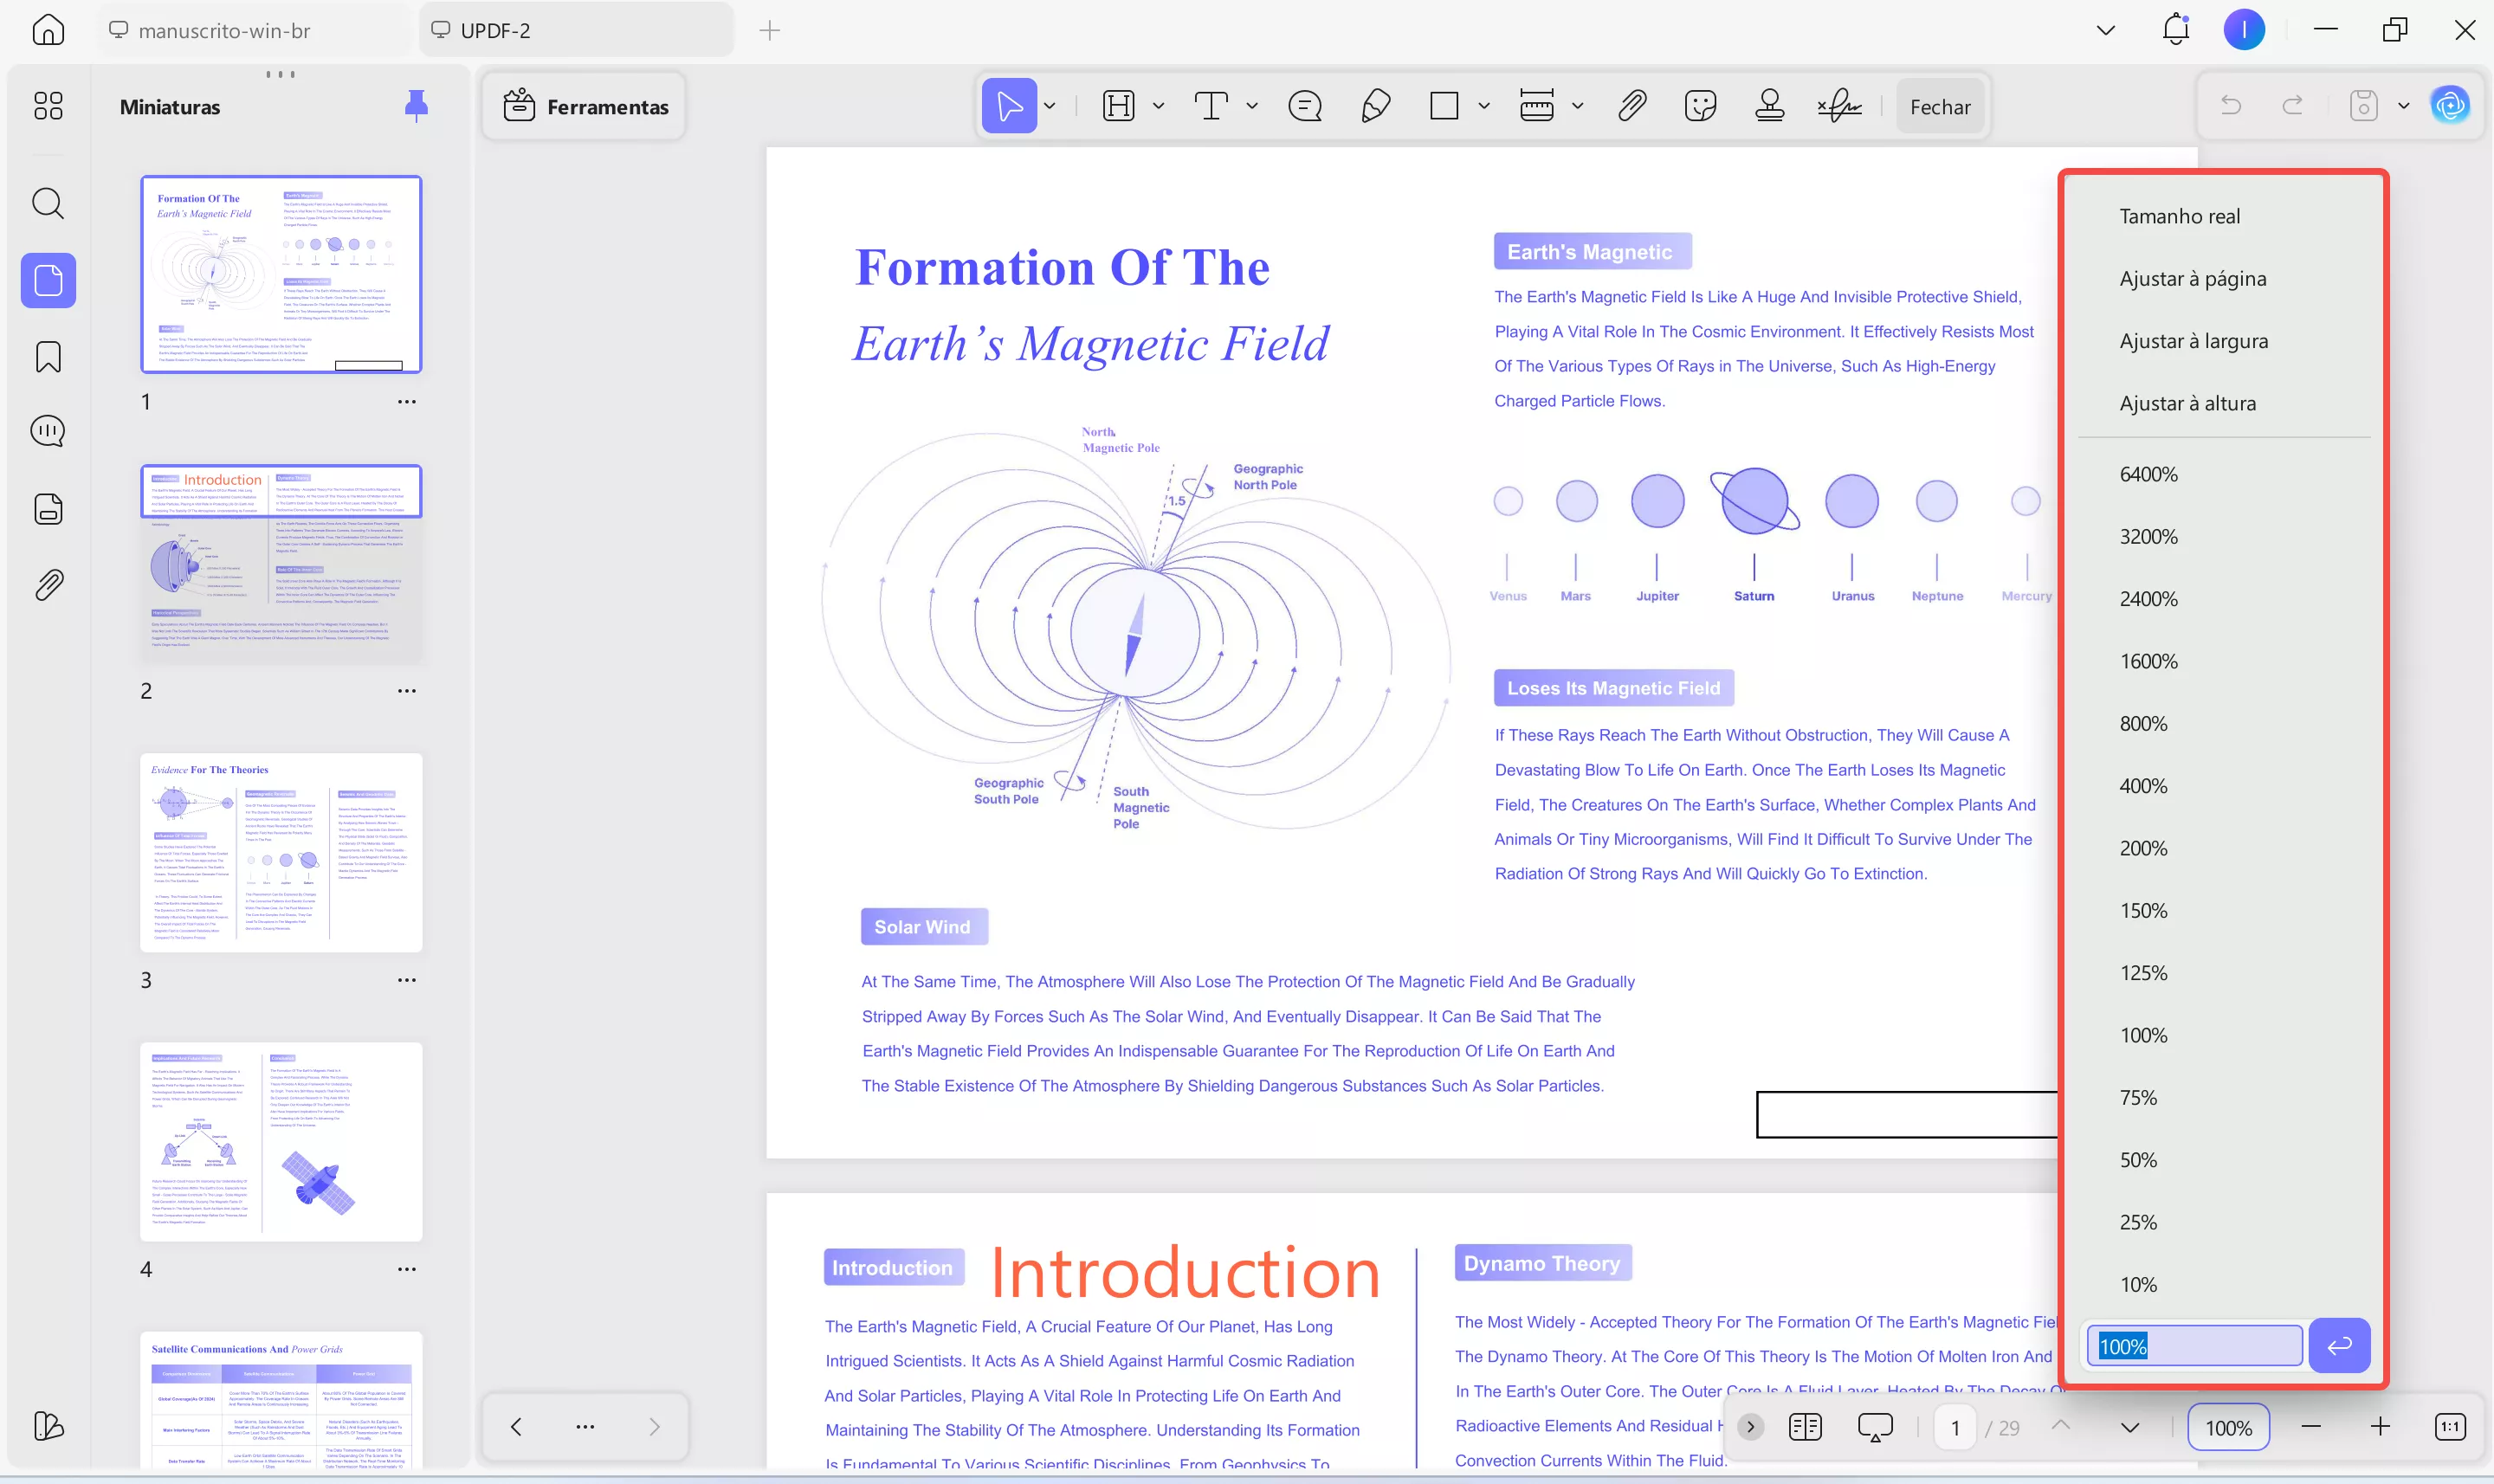This screenshot has width=2494, height=1484.
Task: Expand the text tool dropdown arrow
Action: [1252, 106]
